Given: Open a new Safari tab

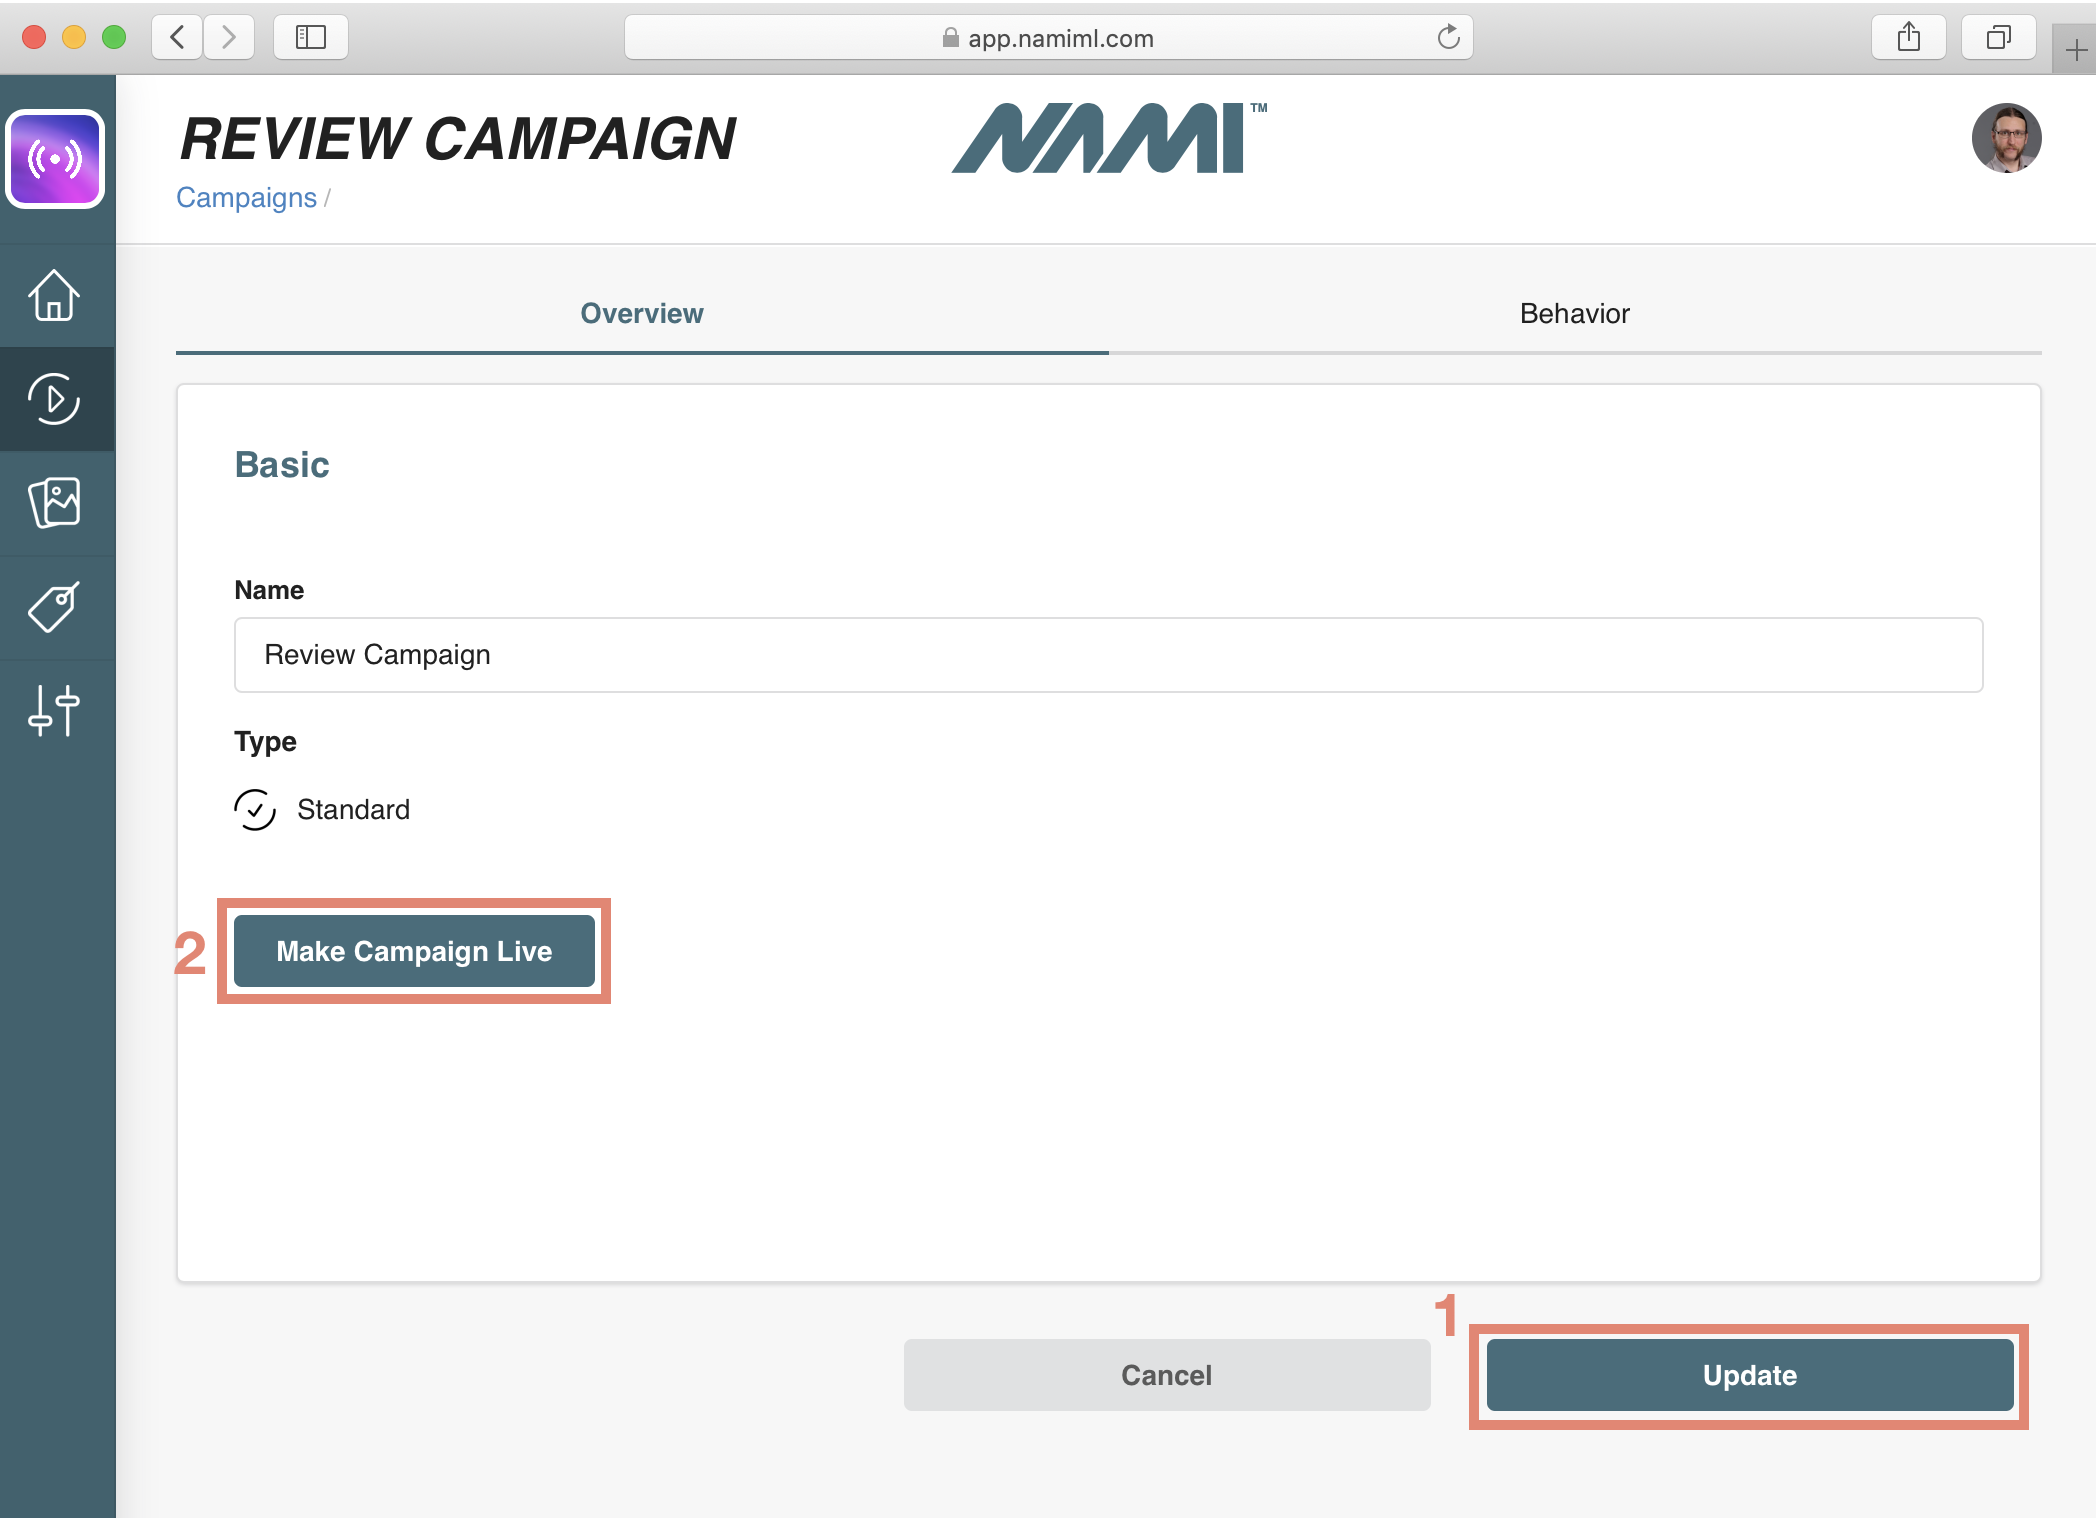Looking at the screenshot, I should (2076, 50).
